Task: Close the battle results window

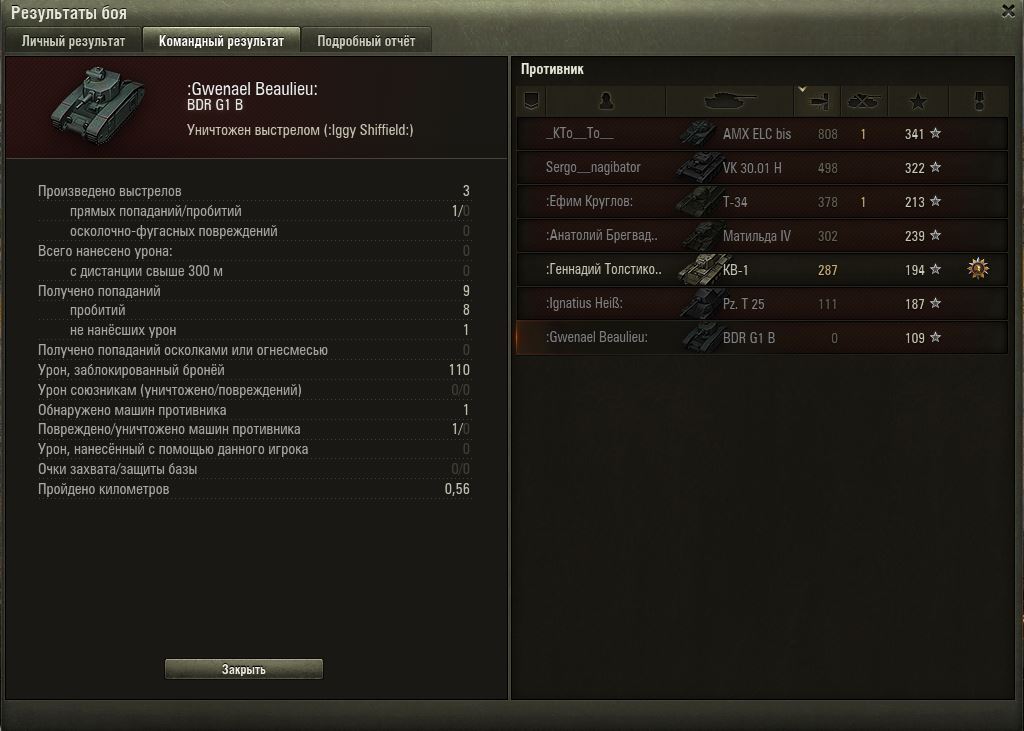Action: (1008, 12)
